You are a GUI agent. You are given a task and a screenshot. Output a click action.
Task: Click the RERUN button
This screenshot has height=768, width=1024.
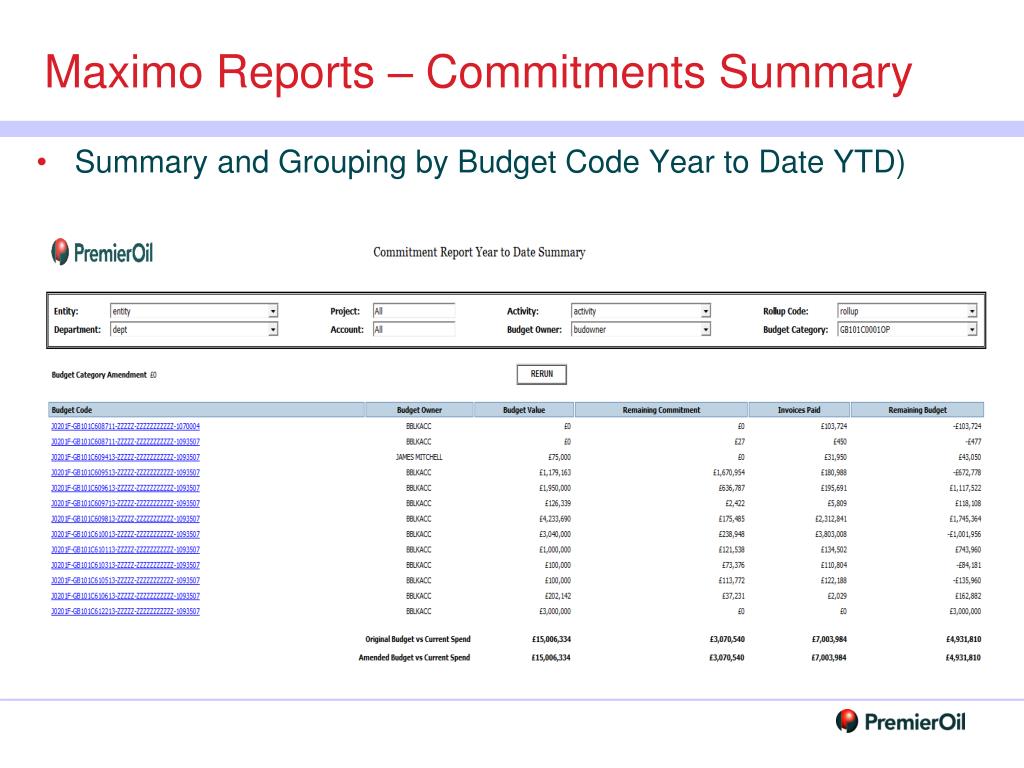(x=541, y=374)
